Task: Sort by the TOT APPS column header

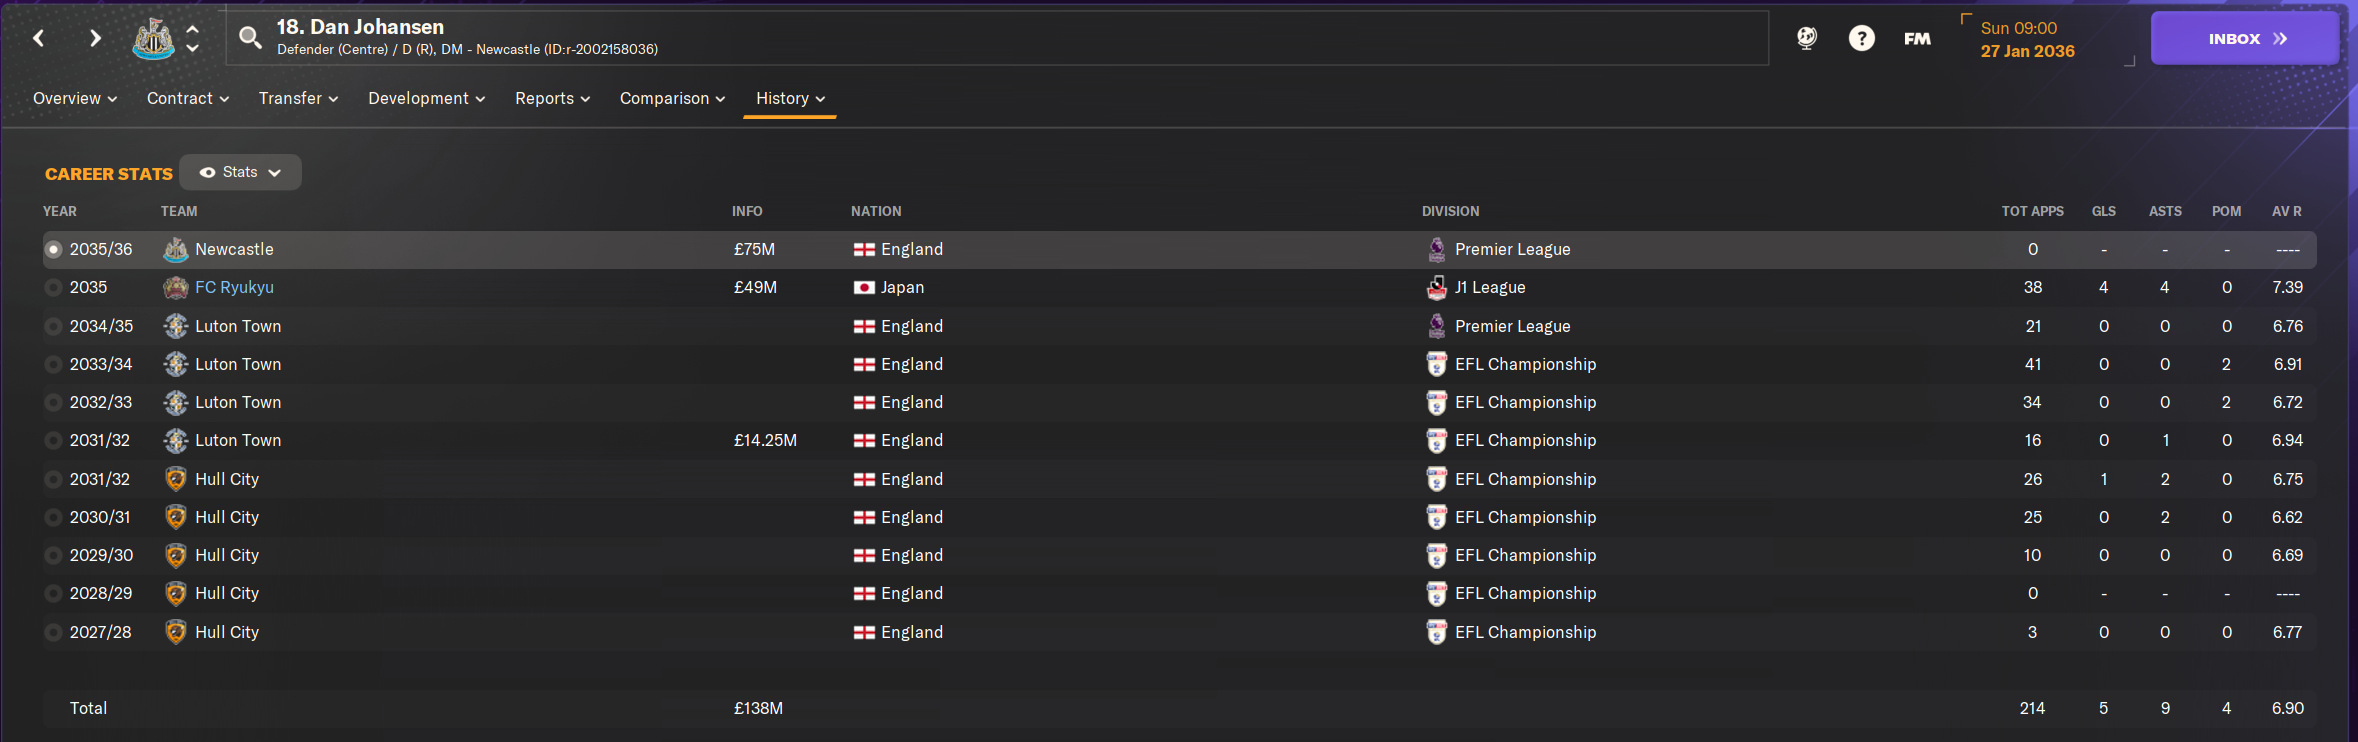Action: 2032,211
